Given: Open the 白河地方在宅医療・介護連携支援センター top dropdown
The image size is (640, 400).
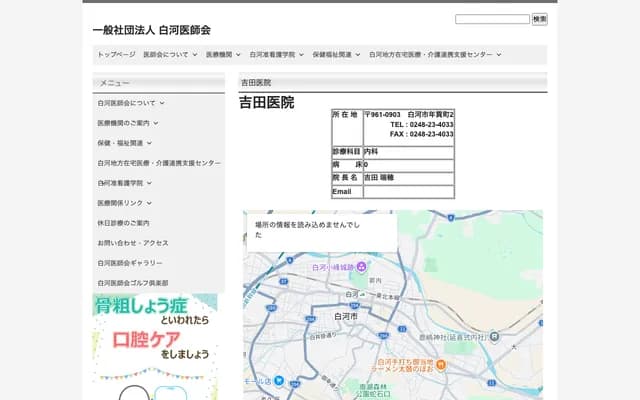Looking at the screenshot, I should click(435, 55).
